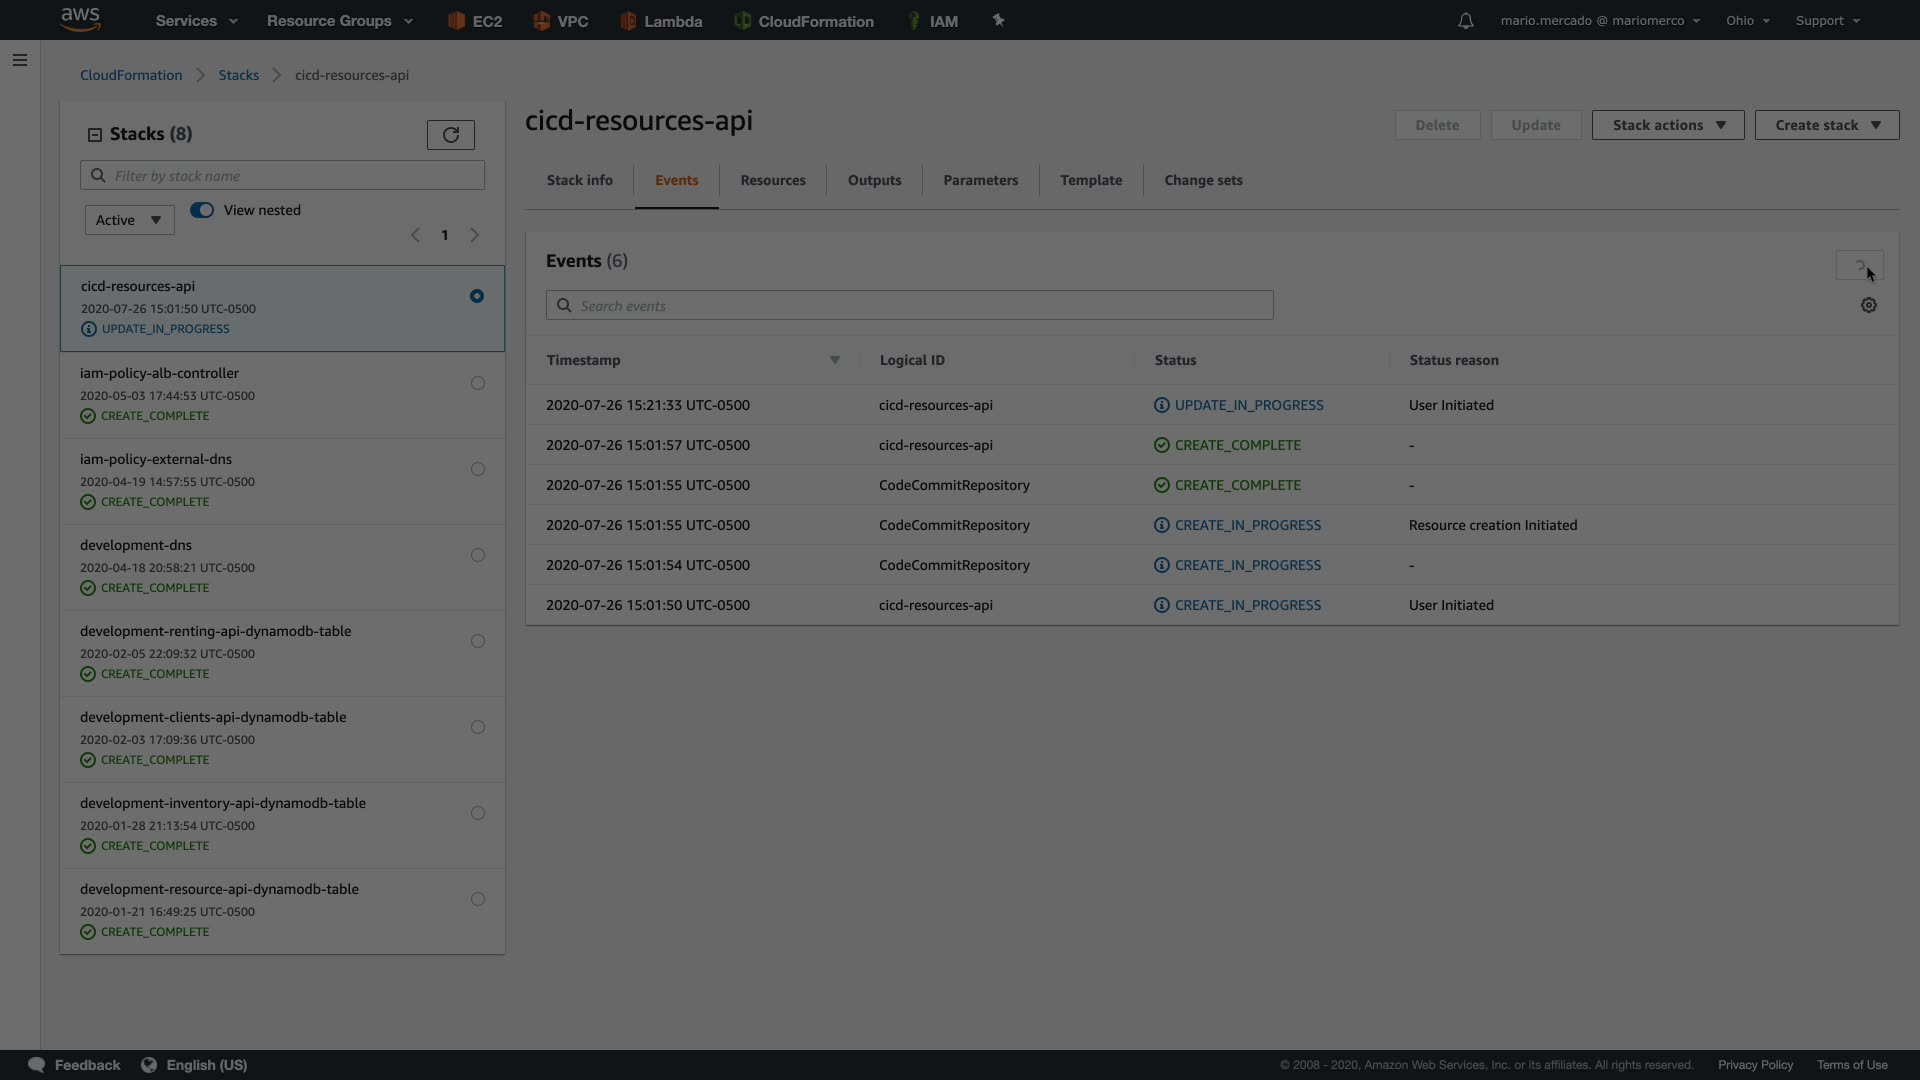Expand the Create stack dropdown

(x=1826, y=125)
